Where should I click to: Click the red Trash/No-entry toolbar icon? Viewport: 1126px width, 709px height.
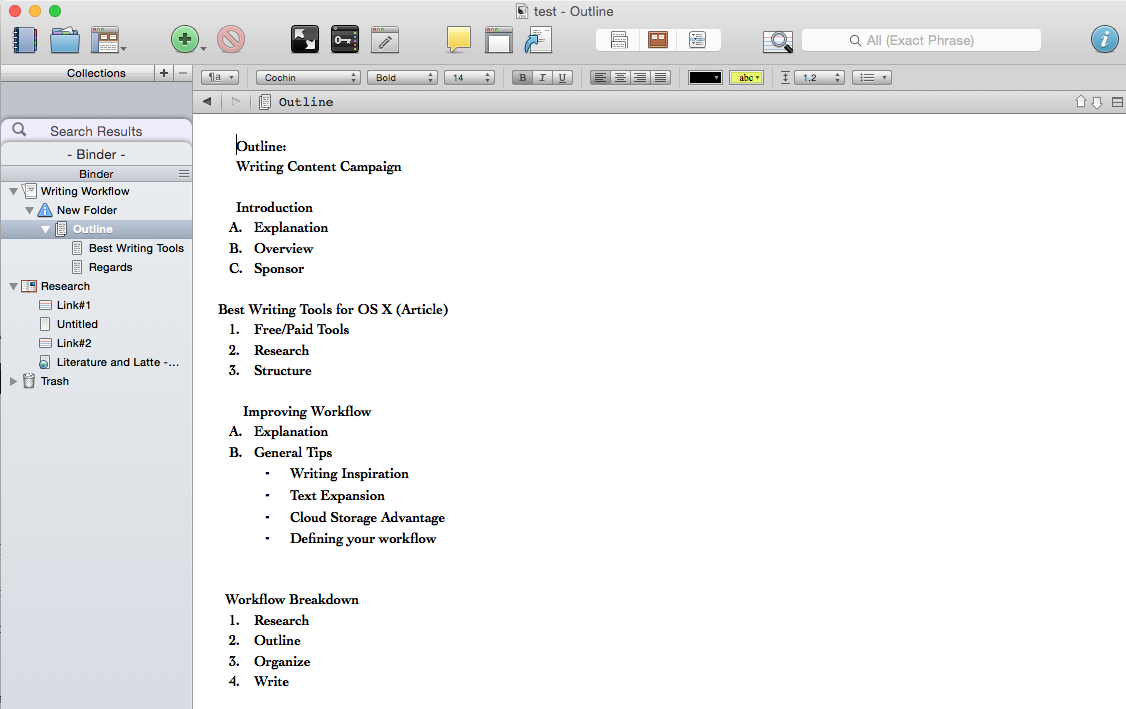[231, 40]
